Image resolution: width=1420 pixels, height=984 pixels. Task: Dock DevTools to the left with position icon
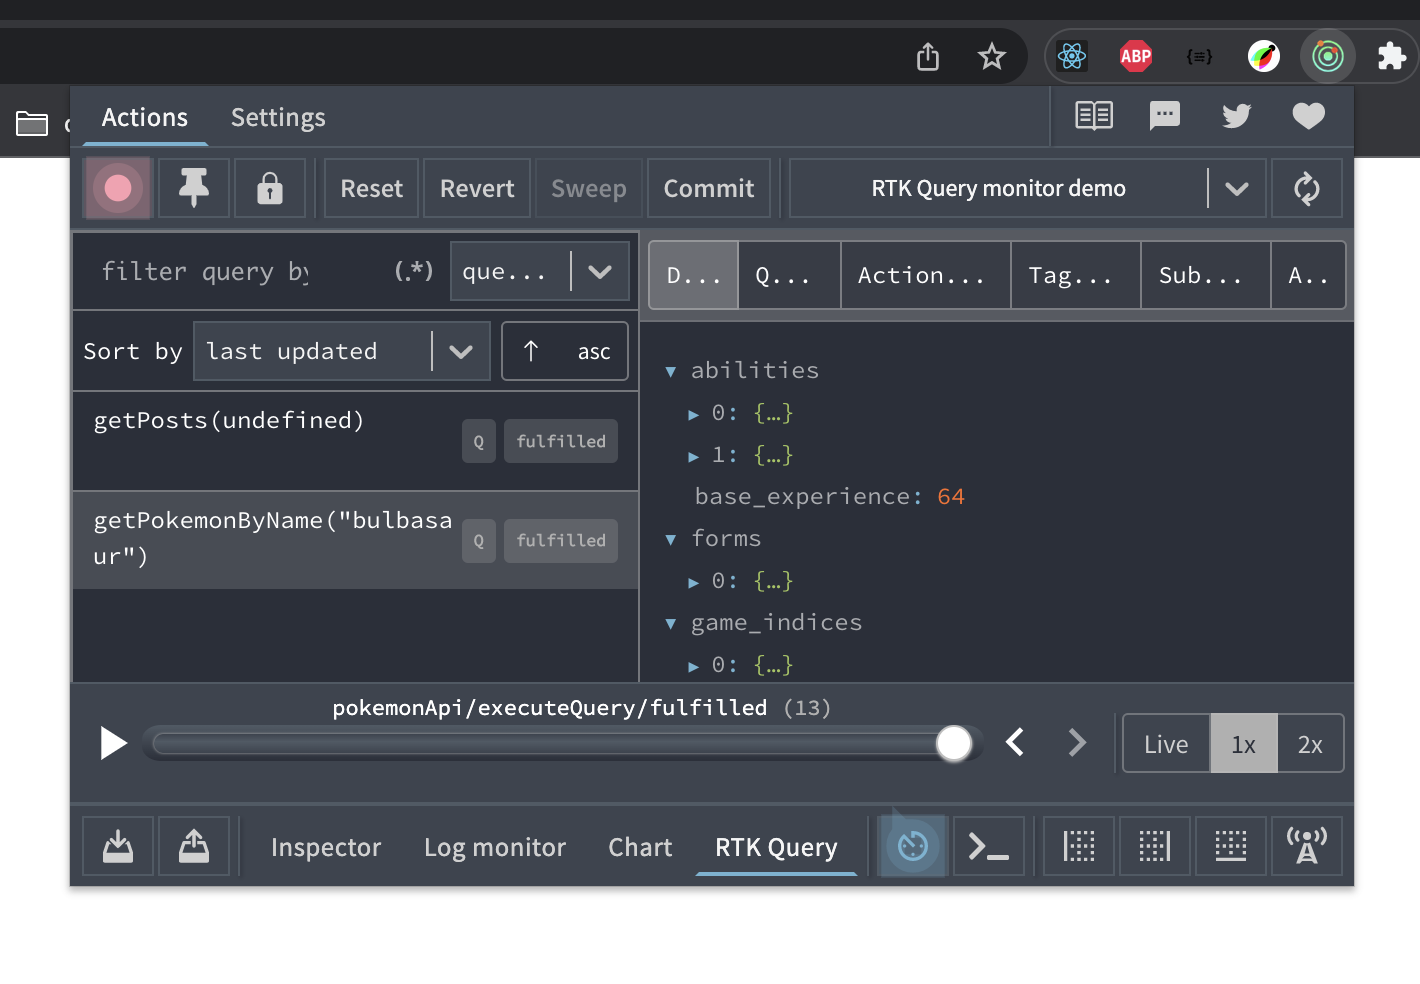[1079, 845]
